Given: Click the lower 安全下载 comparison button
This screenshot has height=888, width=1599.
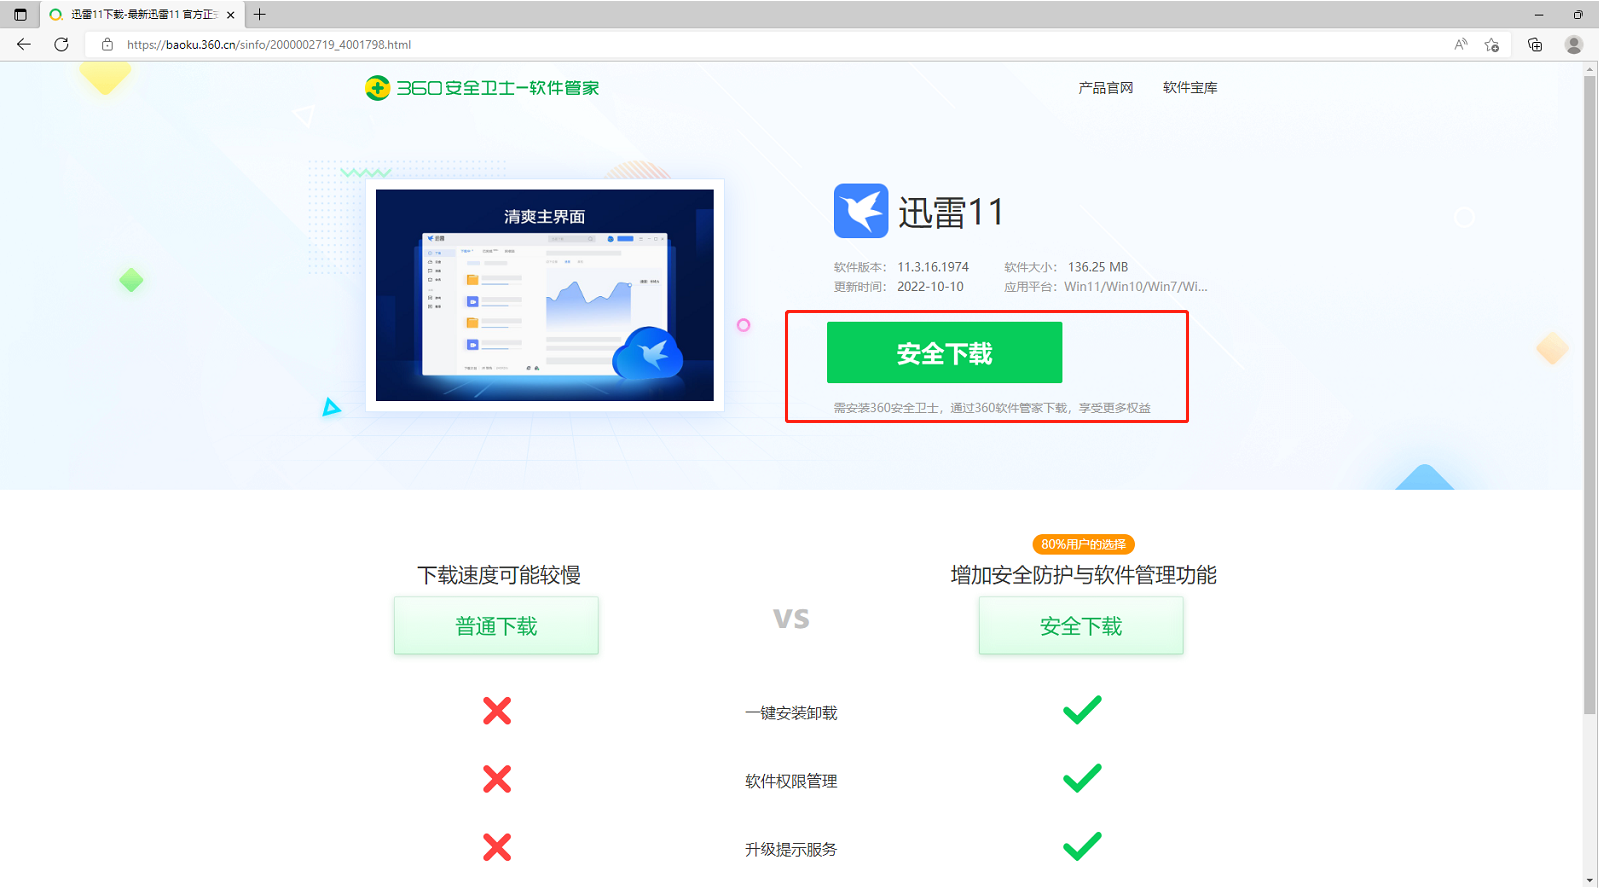Looking at the screenshot, I should point(1081,626).
